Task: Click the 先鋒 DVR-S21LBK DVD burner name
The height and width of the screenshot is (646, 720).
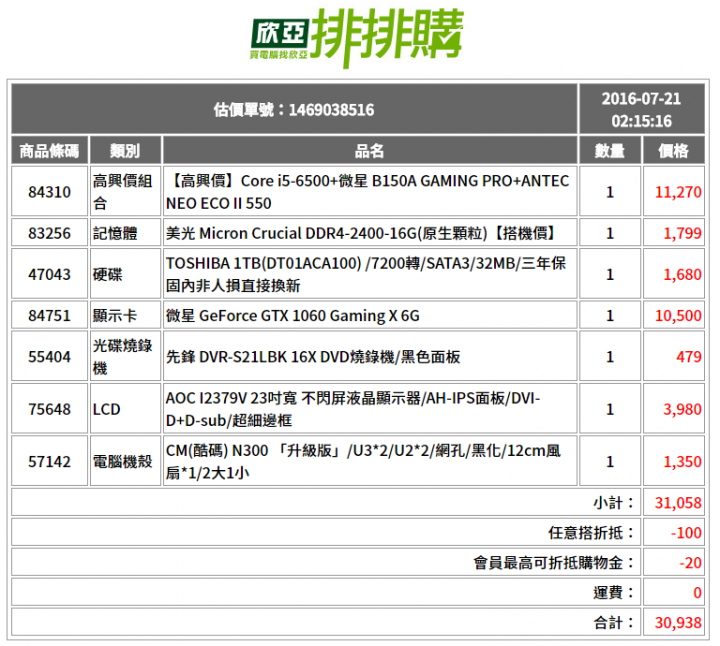Action: point(313,356)
